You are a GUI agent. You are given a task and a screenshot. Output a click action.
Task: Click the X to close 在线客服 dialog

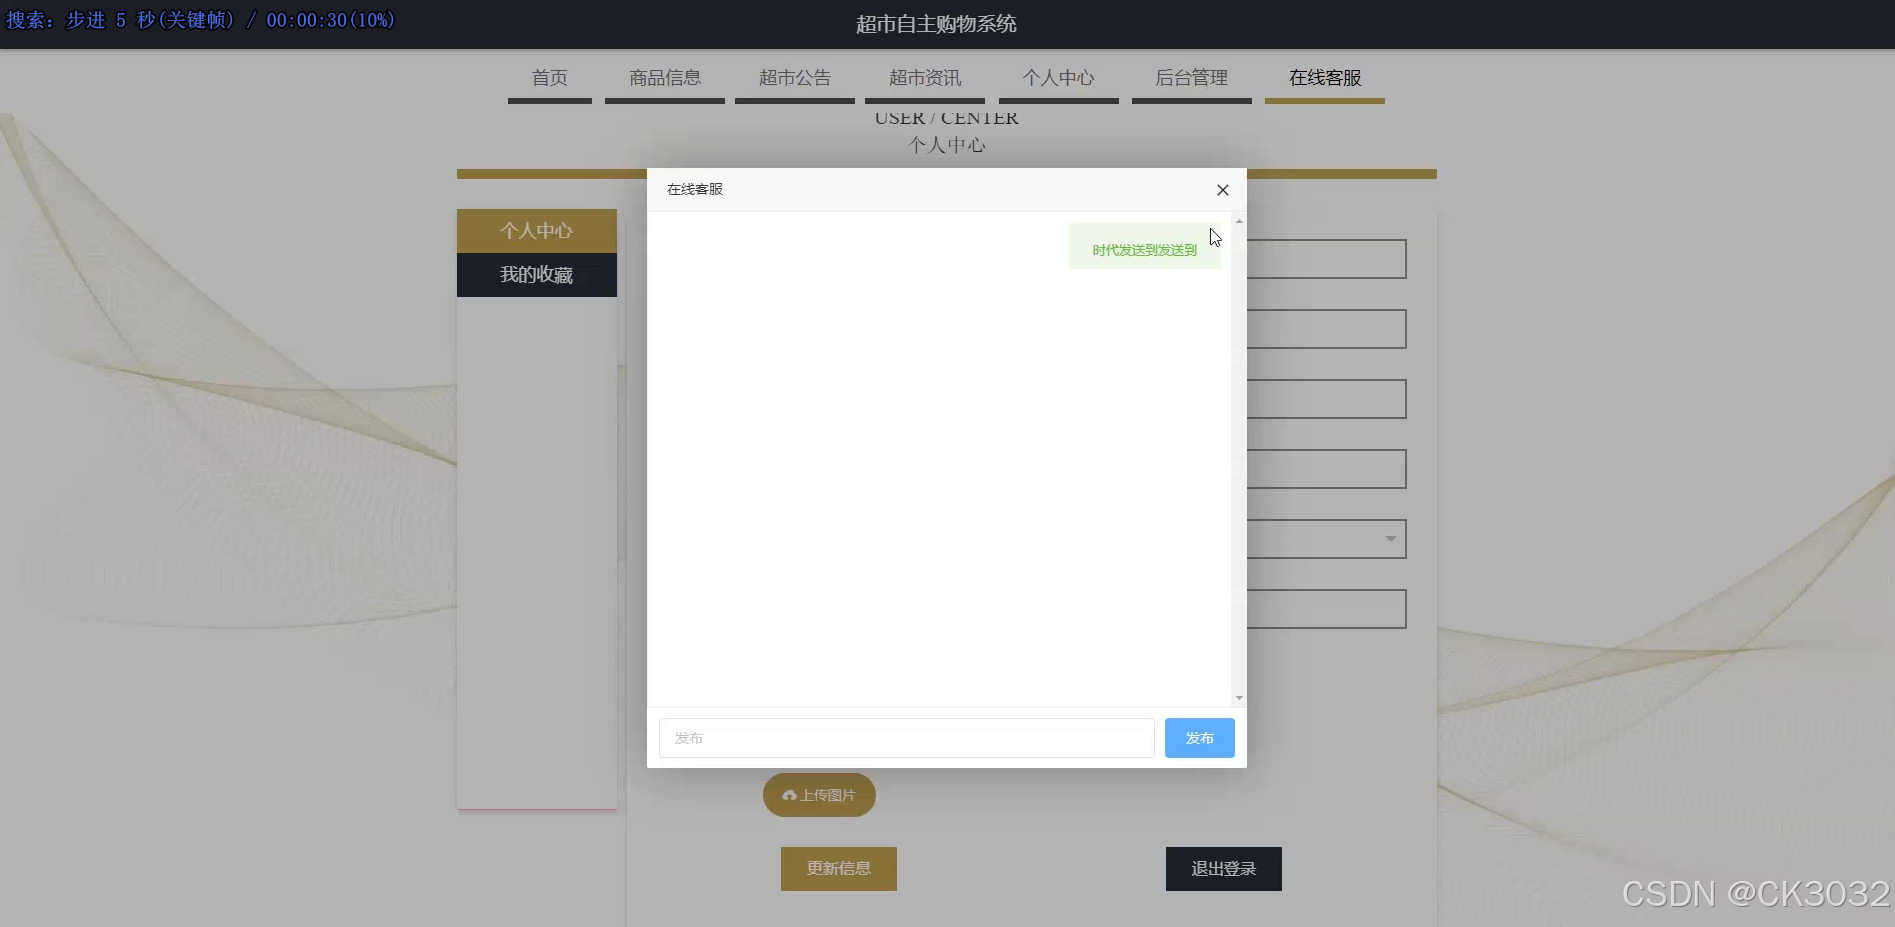(1221, 190)
